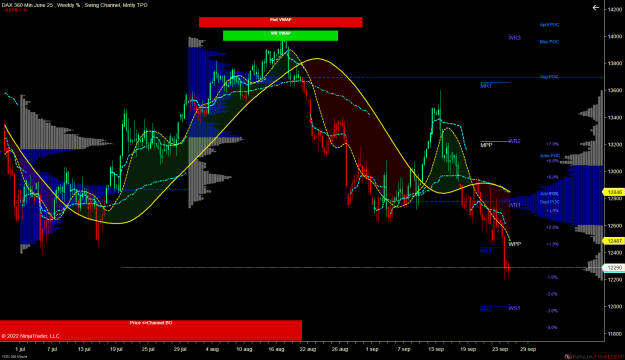Click the 13 sep date axis label
625x360 pixels.
tap(436, 349)
